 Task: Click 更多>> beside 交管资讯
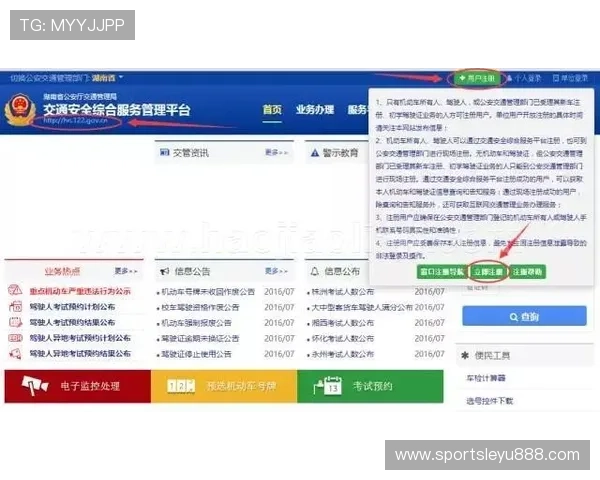point(276,153)
